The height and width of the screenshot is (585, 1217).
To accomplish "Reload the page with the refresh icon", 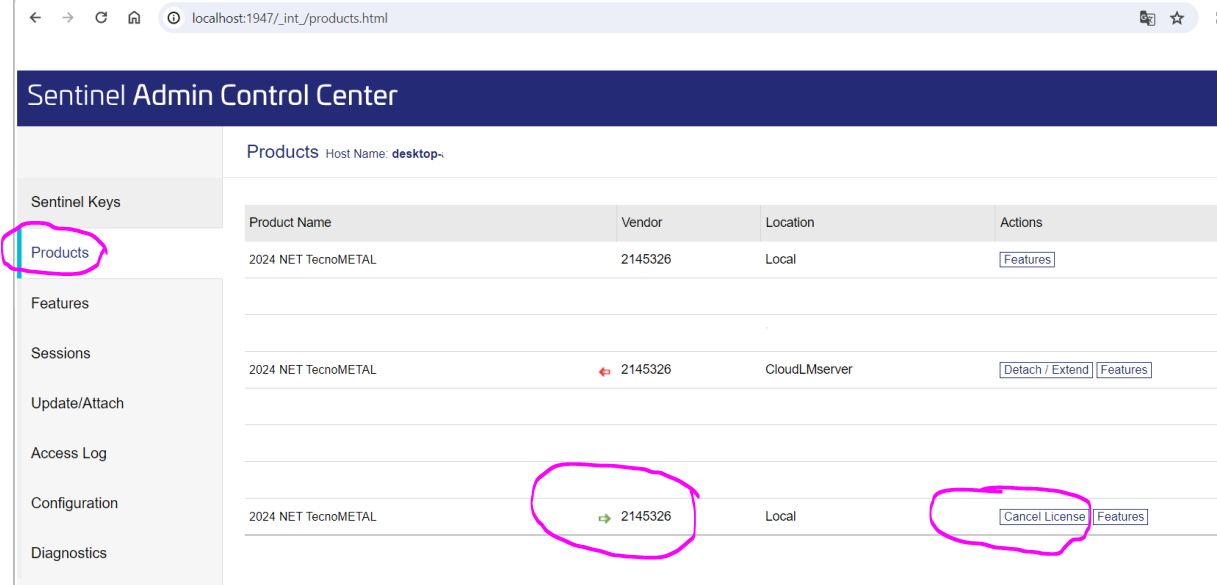I will tap(101, 18).
